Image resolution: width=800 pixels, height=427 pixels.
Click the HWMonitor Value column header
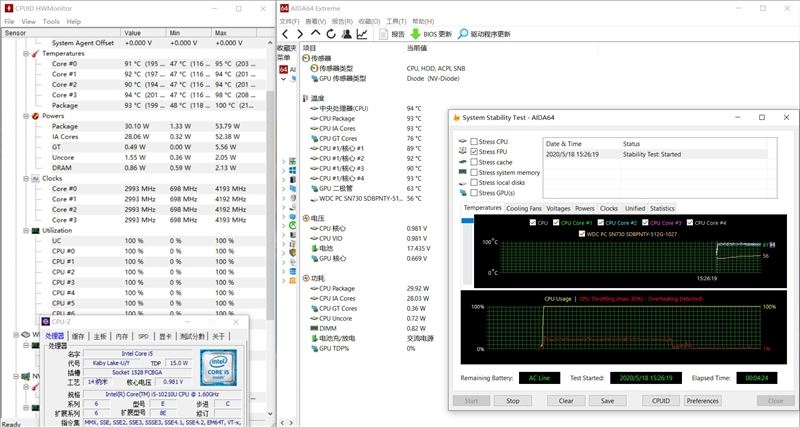click(x=143, y=33)
